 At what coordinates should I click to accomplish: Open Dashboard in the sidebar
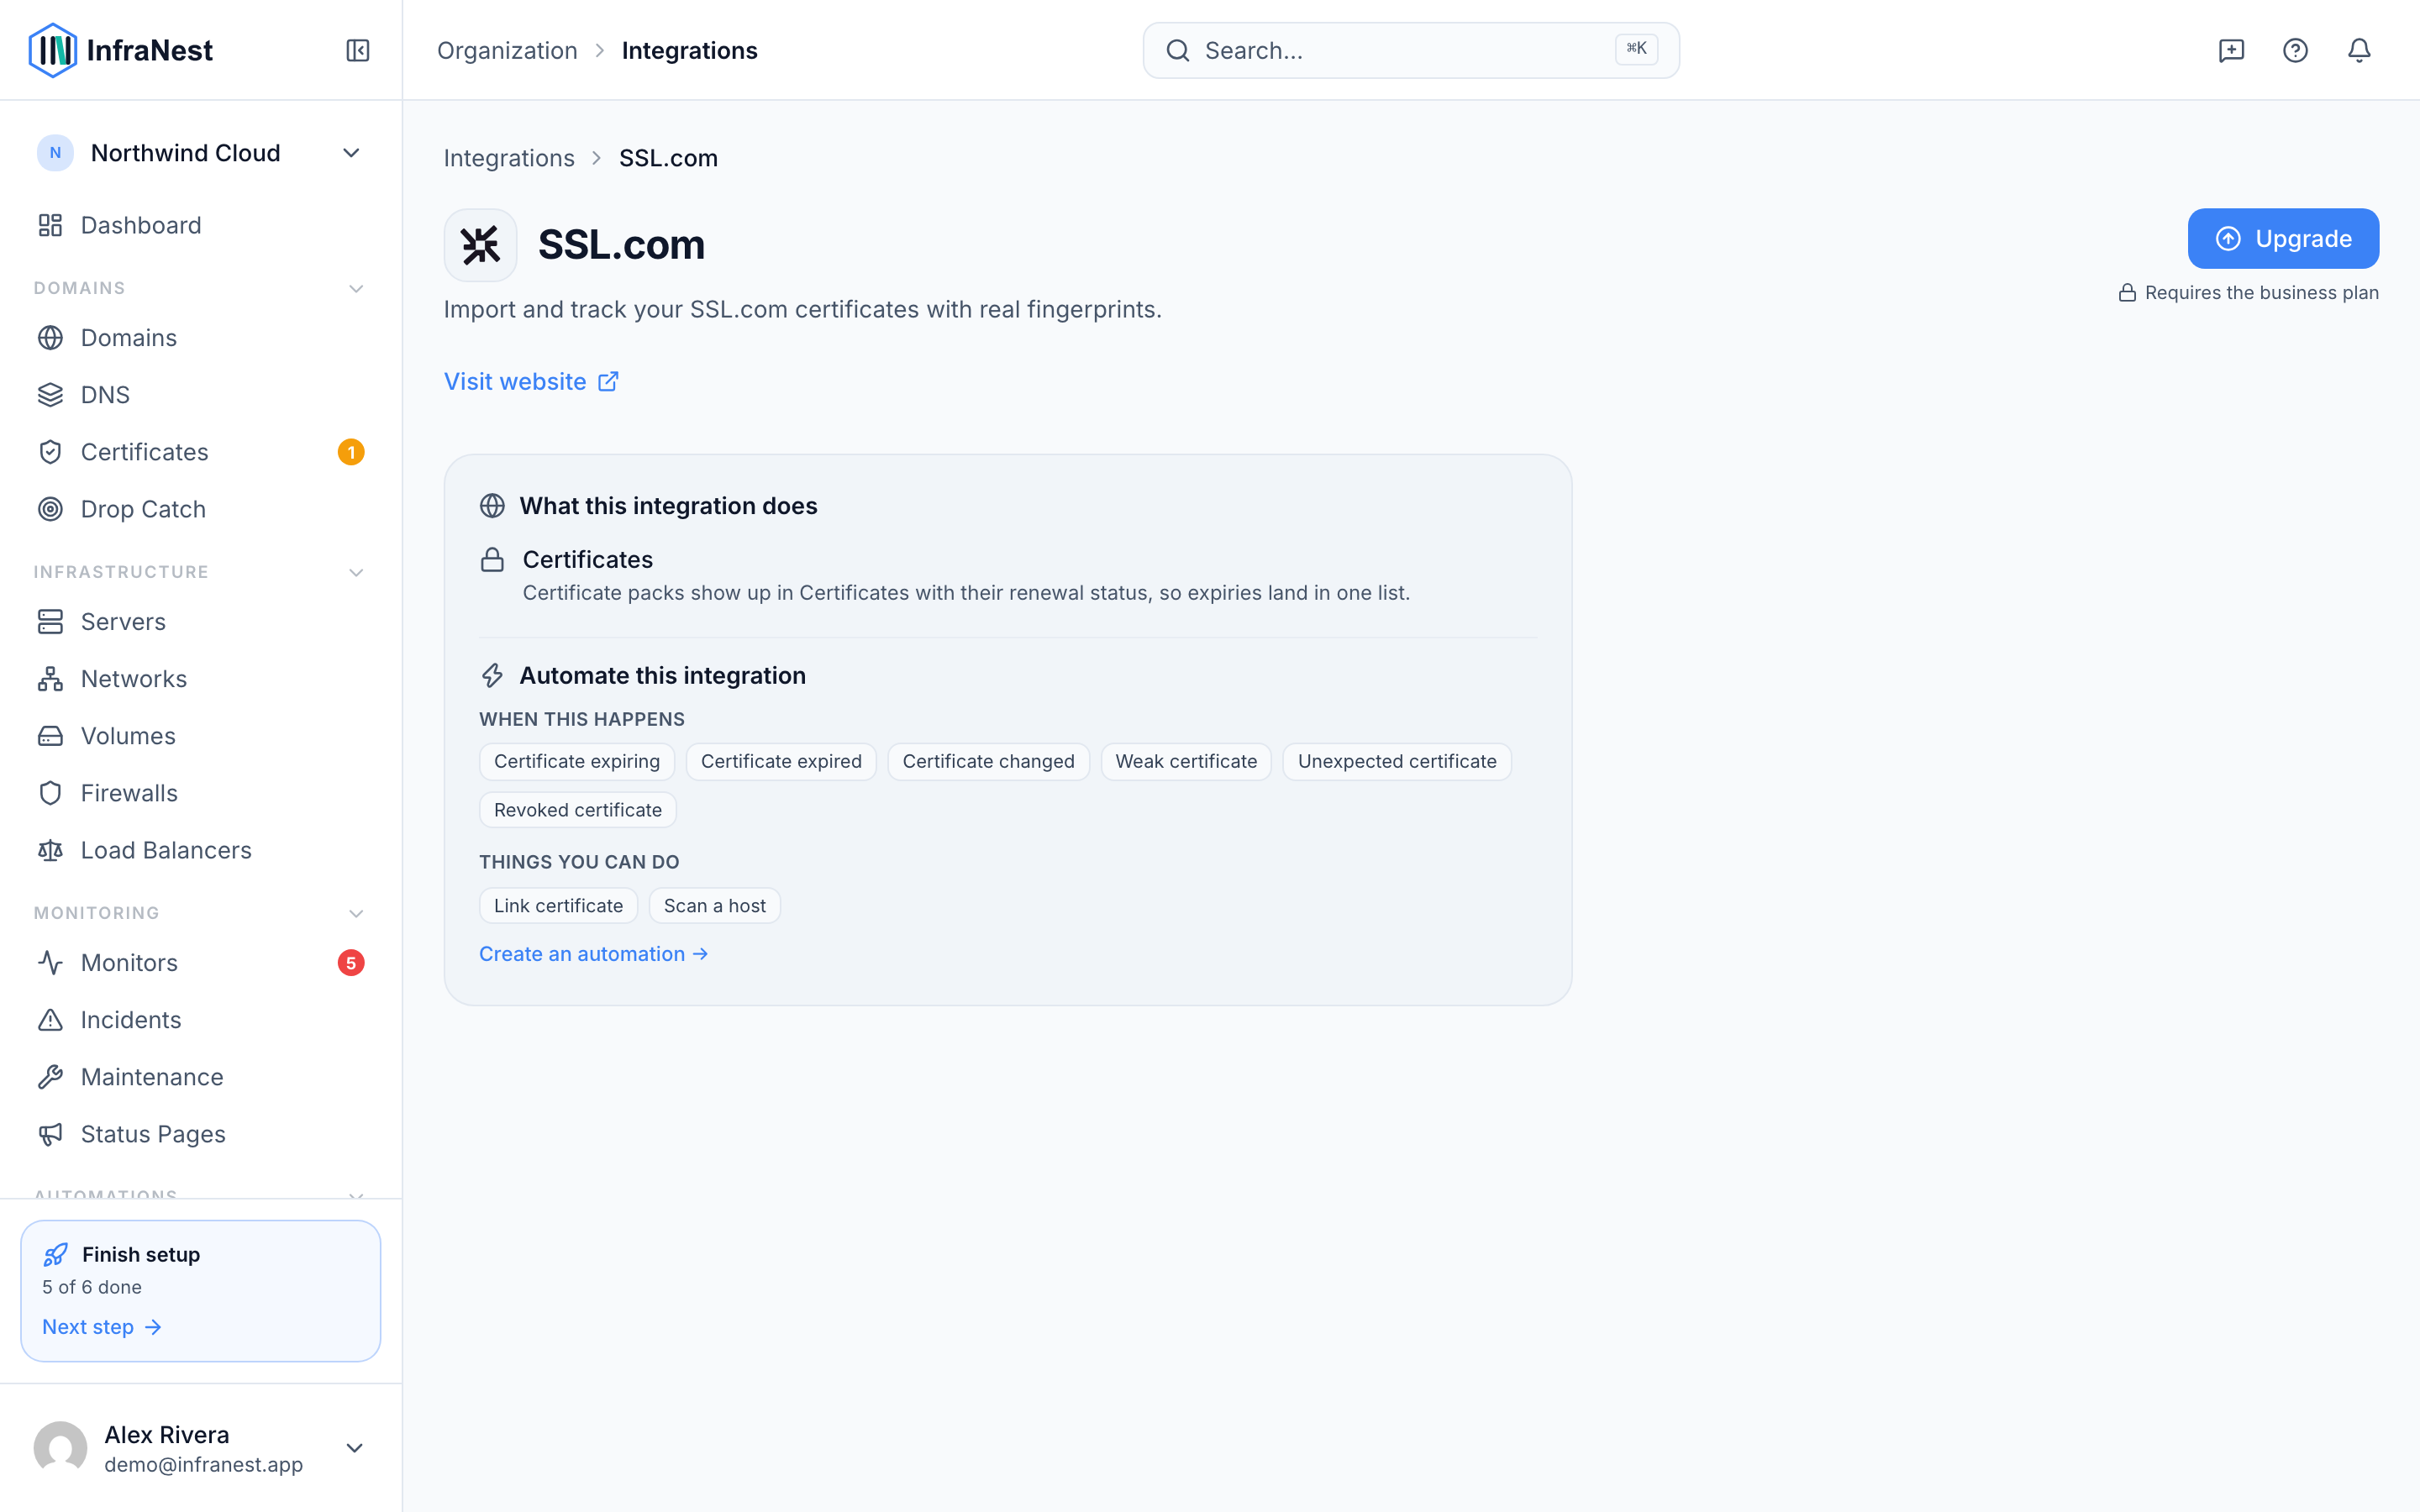[x=200, y=225]
